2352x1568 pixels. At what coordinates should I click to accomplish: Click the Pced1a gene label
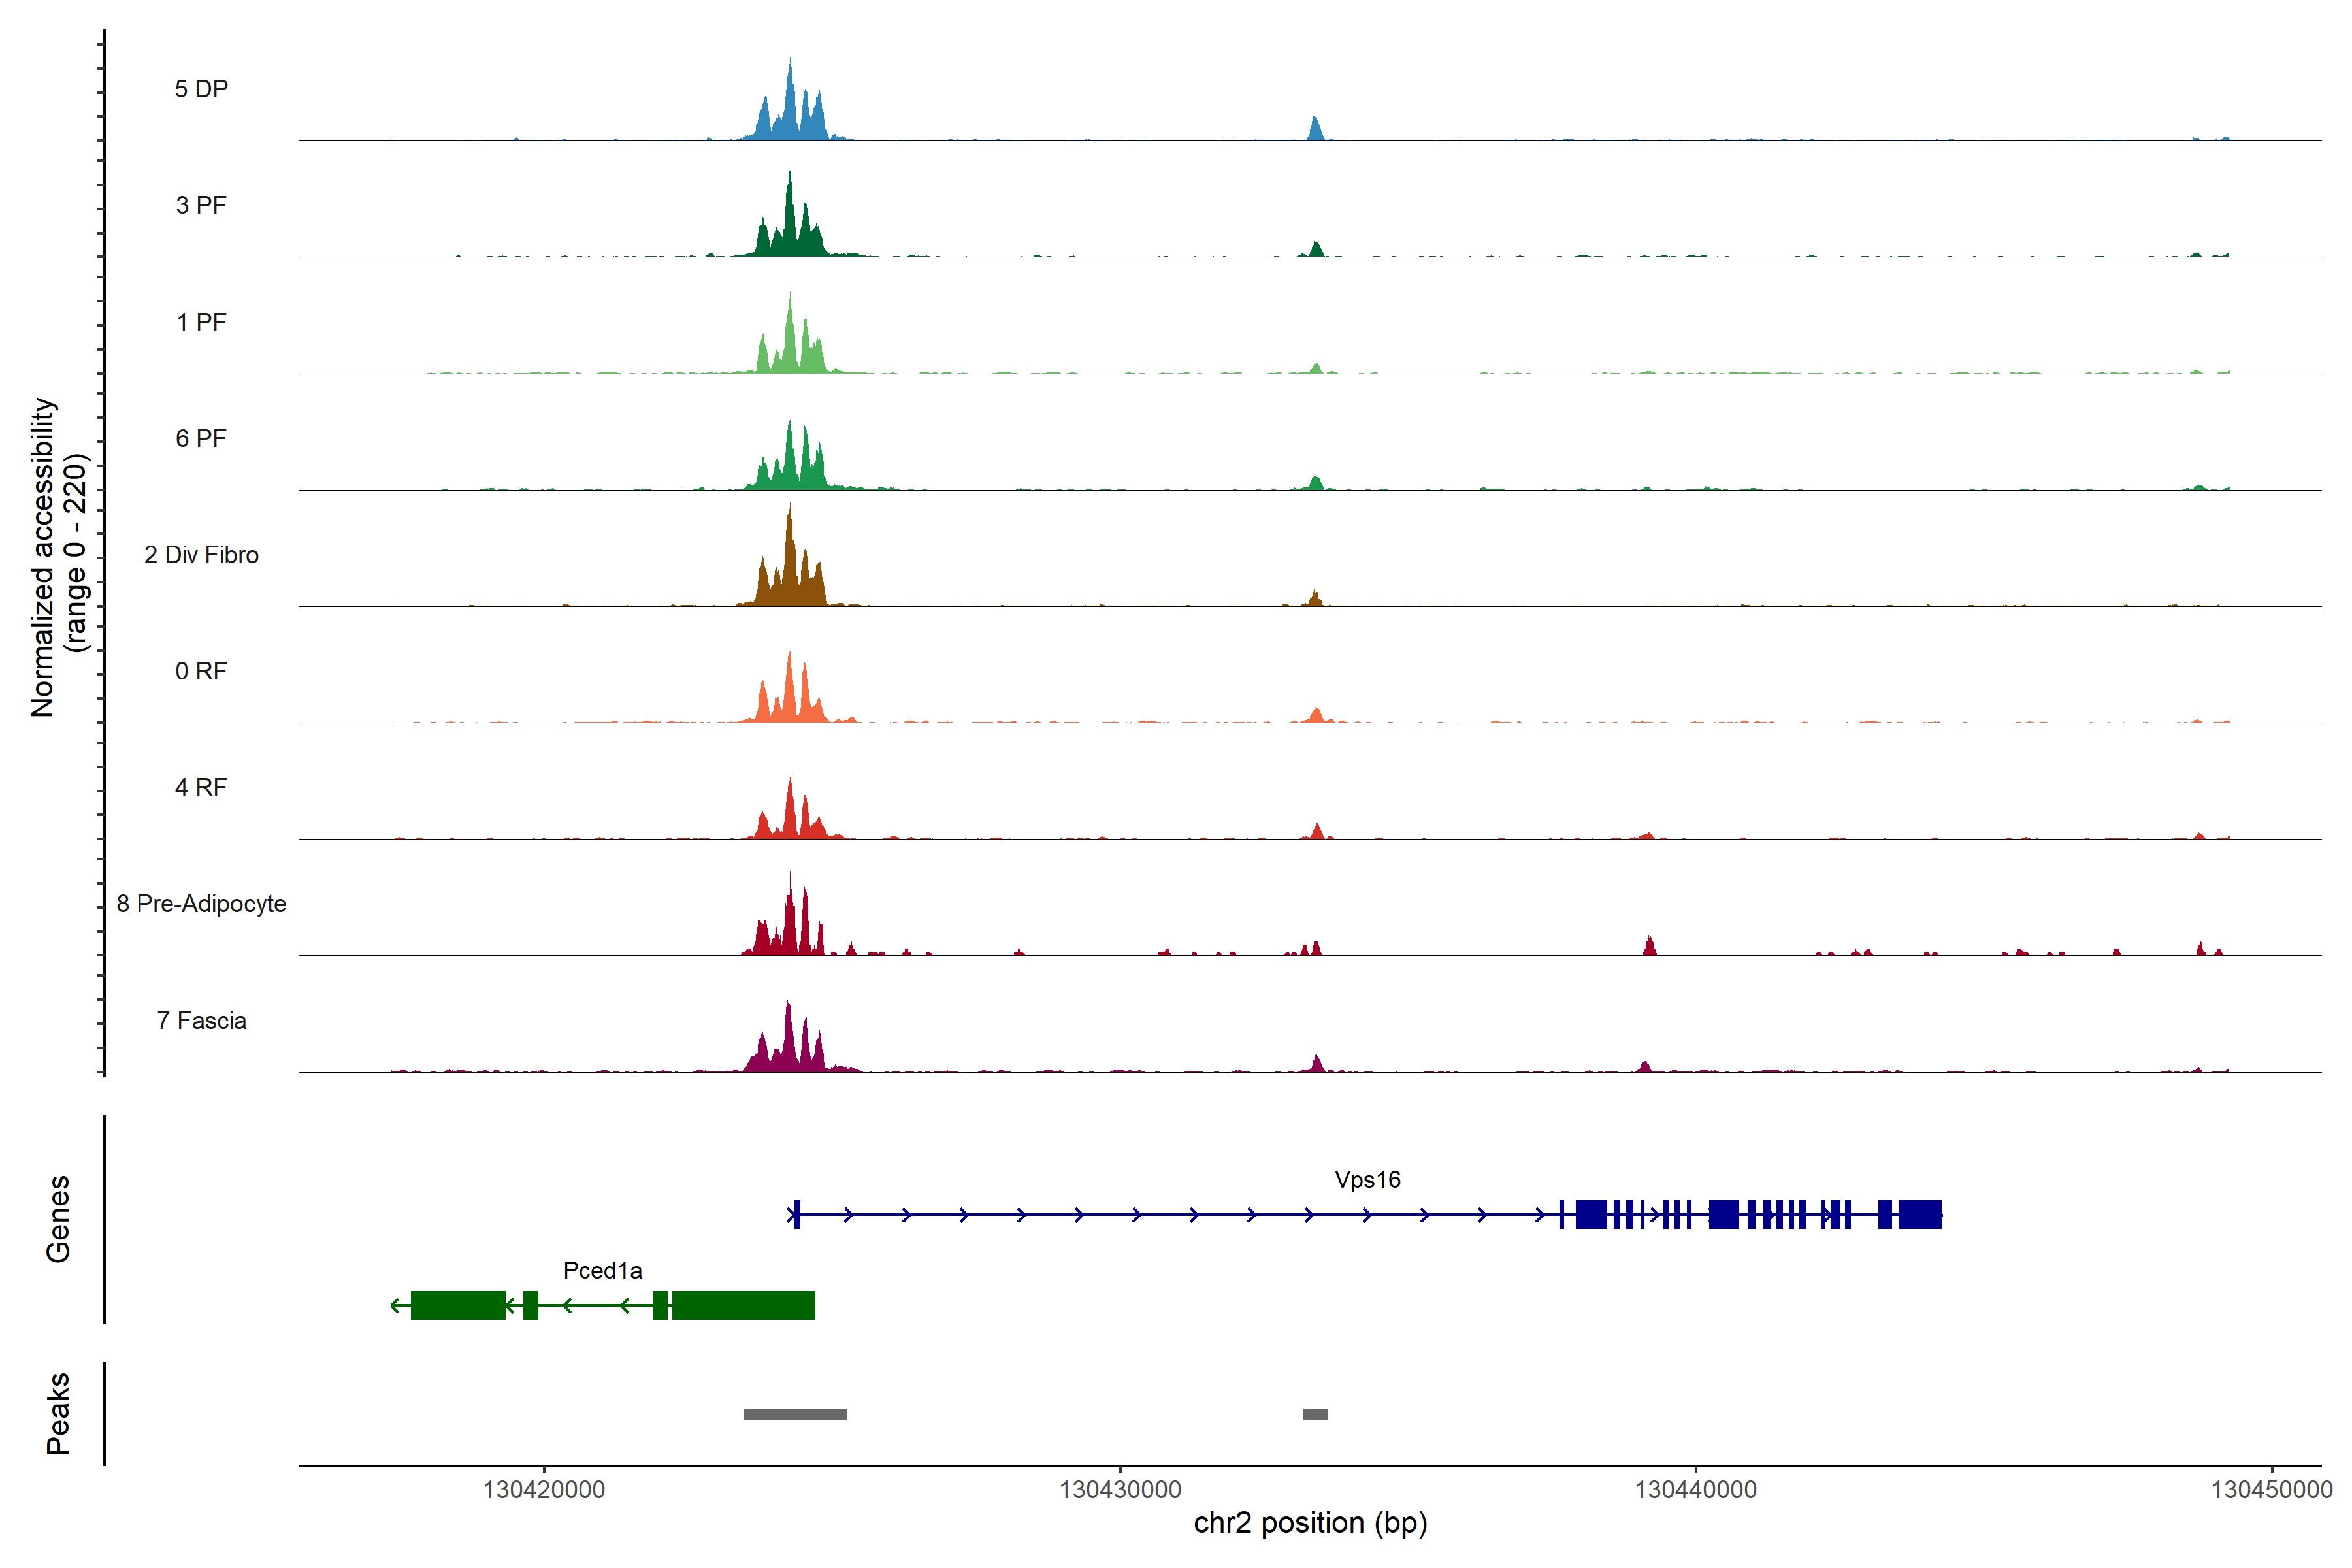pyautogui.click(x=602, y=1271)
